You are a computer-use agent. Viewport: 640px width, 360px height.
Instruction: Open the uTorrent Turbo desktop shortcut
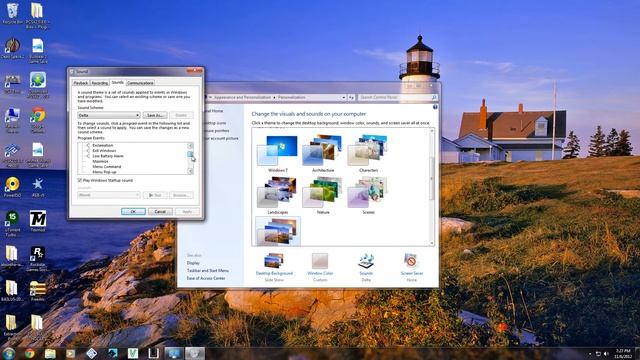pos(12,224)
